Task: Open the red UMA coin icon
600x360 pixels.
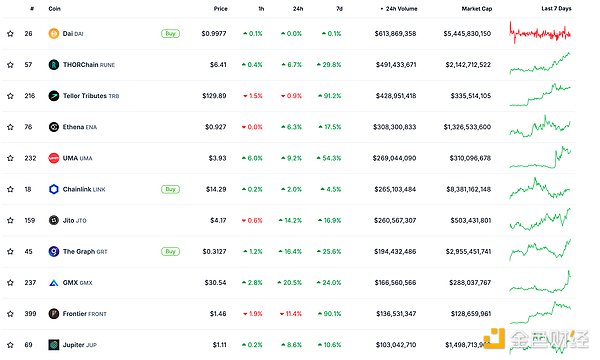Action: pos(54,158)
